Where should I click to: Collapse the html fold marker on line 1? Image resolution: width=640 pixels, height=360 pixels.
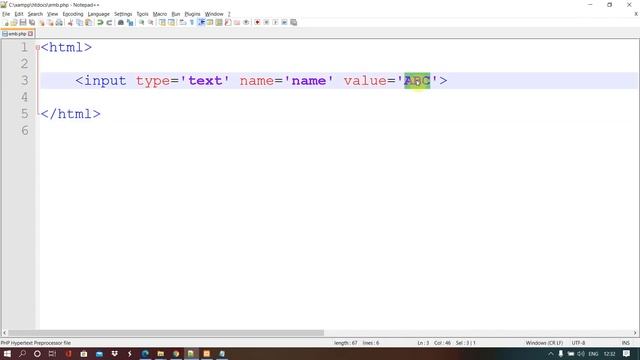[38, 47]
